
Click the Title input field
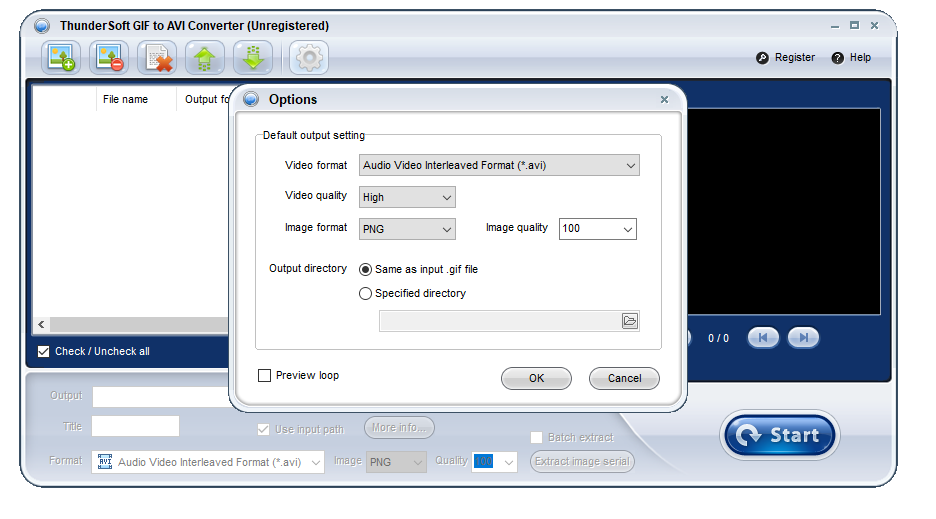[x=136, y=426]
